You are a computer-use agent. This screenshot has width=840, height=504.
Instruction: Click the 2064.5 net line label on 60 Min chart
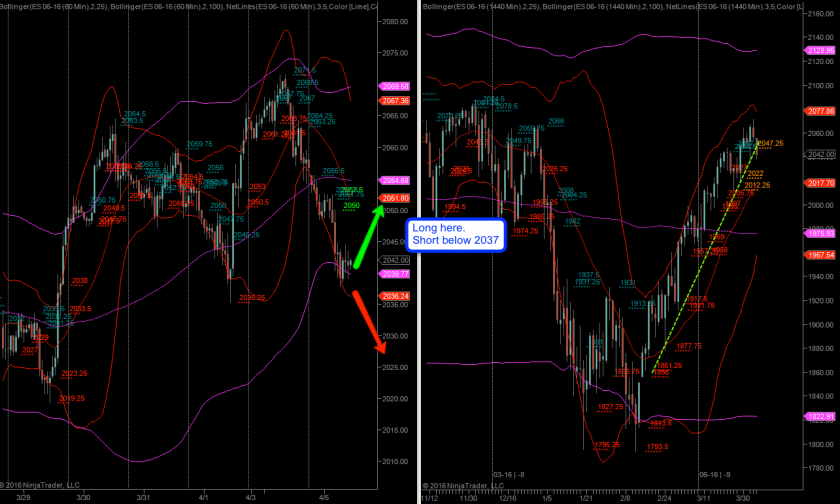pos(134,114)
